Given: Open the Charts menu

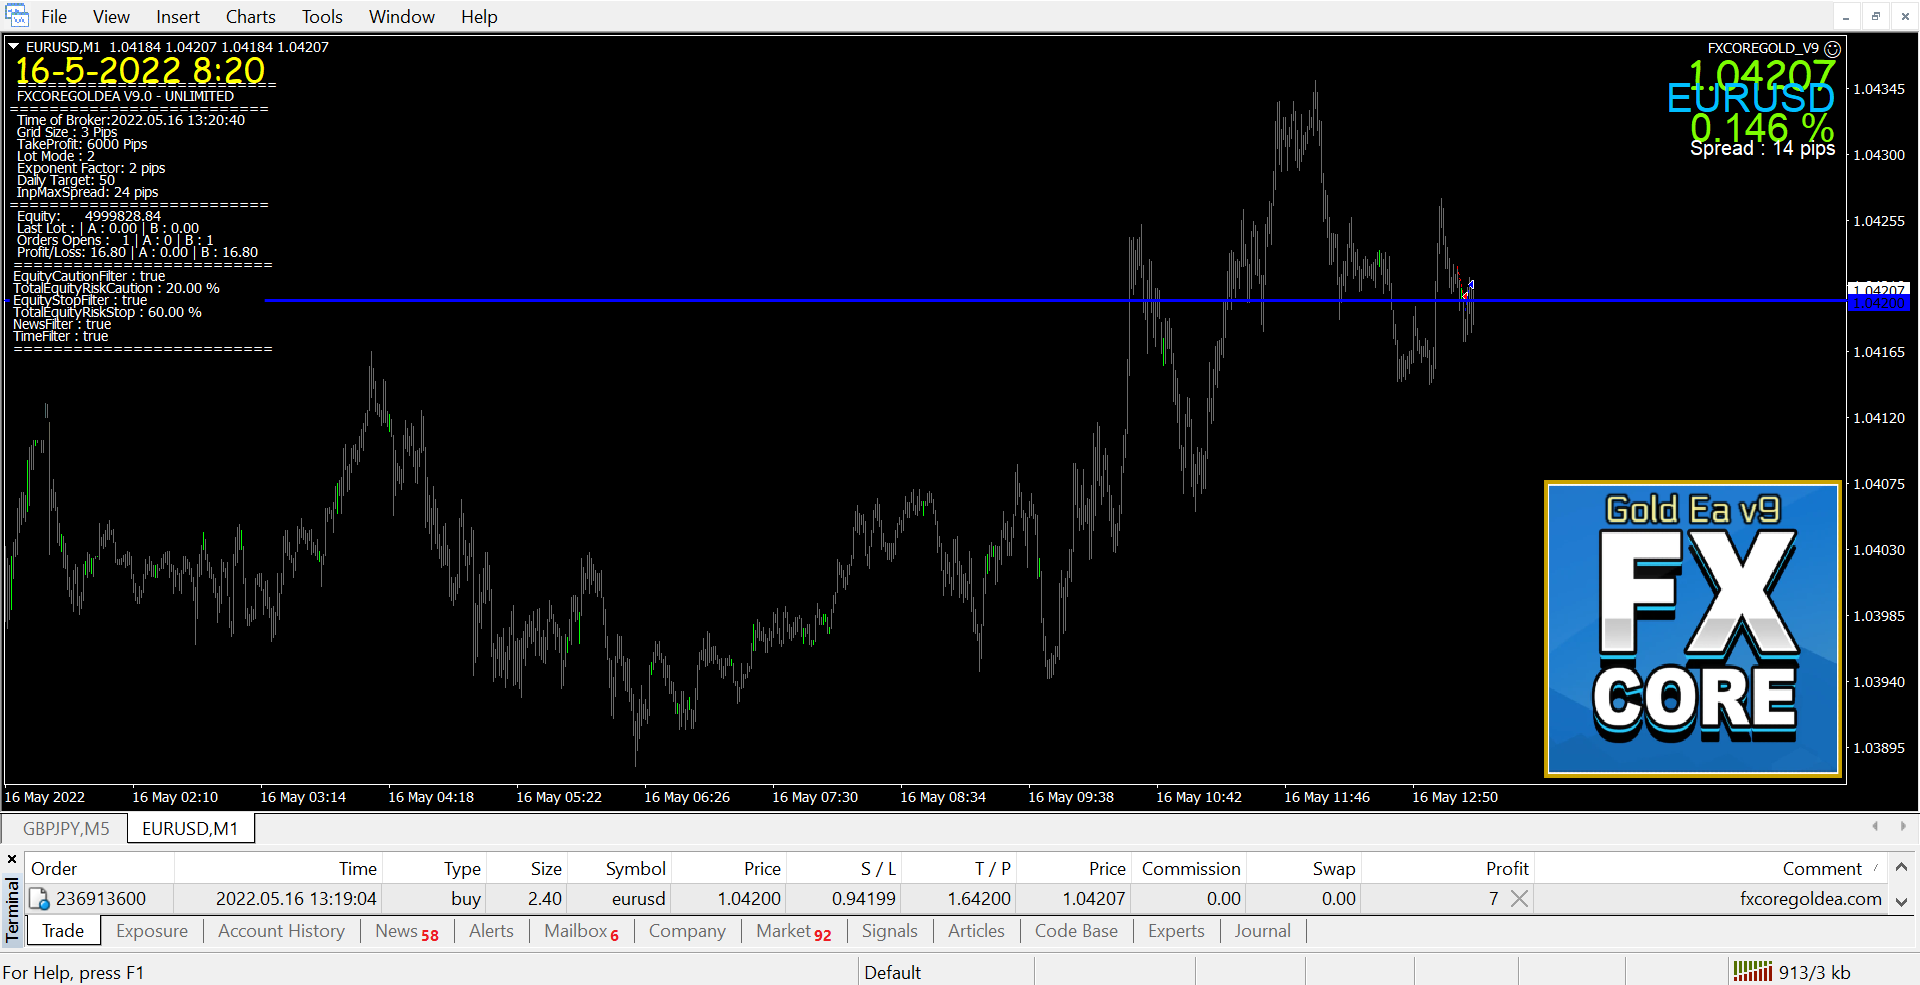Looking at the screenshot, I should [250, 17].
